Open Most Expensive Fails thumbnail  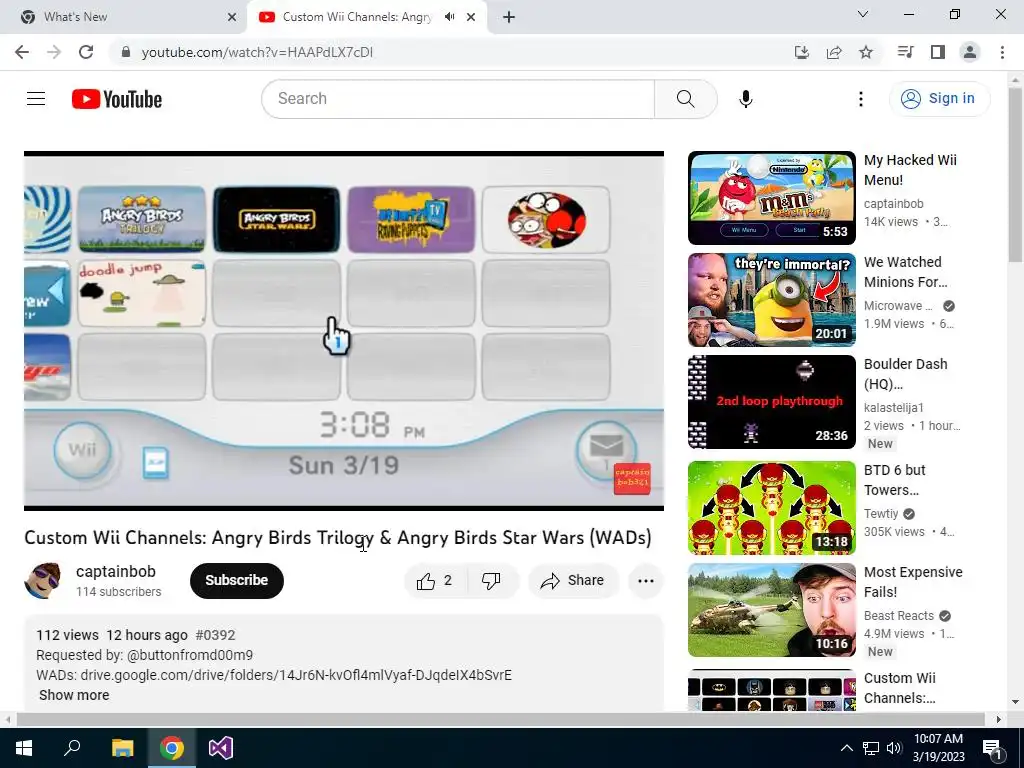click(x=771, y=609)
